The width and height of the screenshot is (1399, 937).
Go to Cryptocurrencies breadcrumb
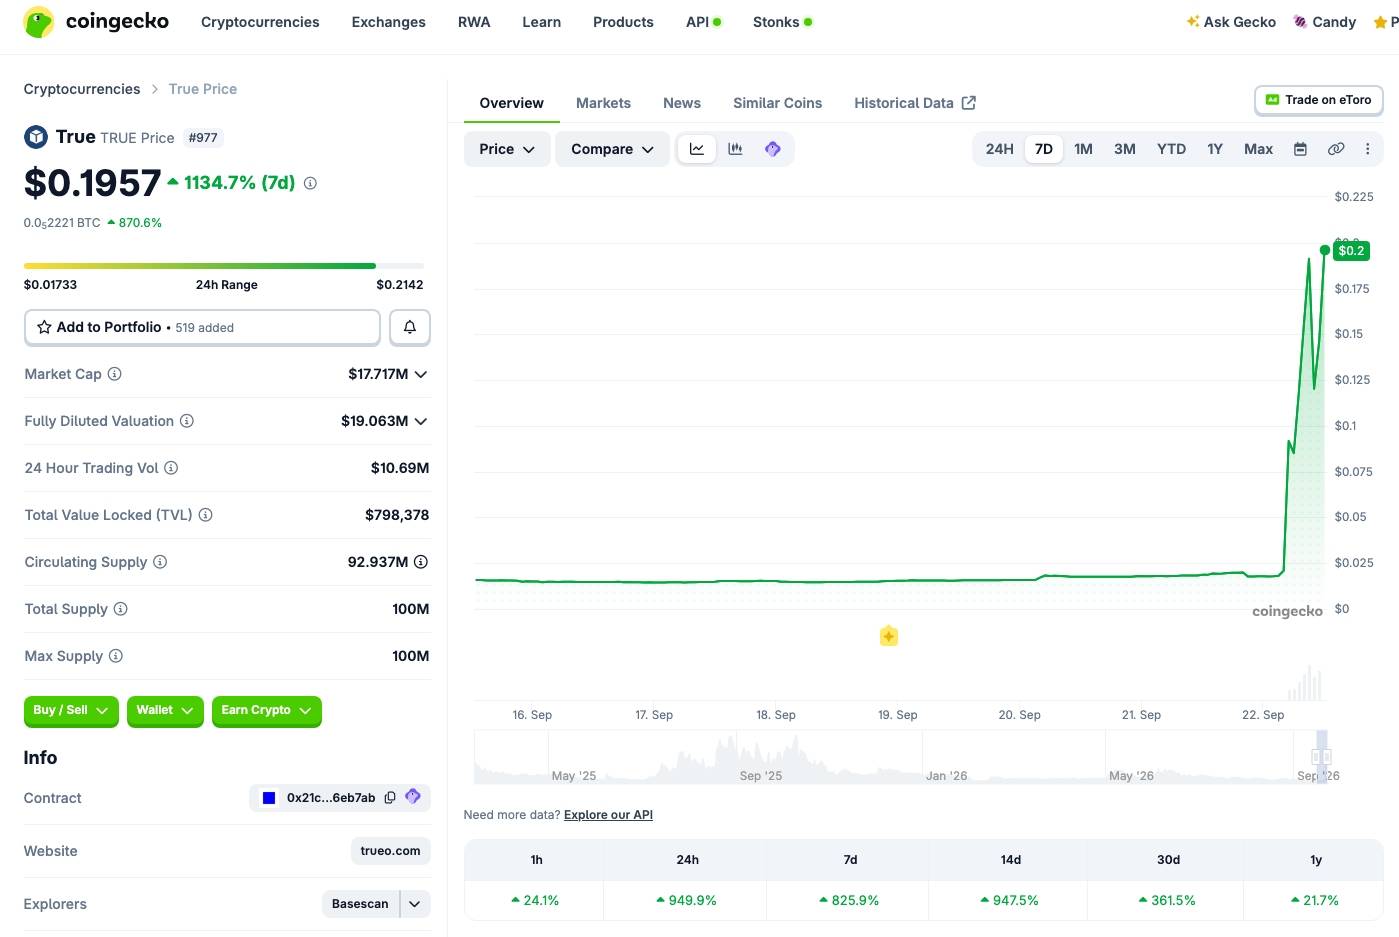(x=82, y=89)
